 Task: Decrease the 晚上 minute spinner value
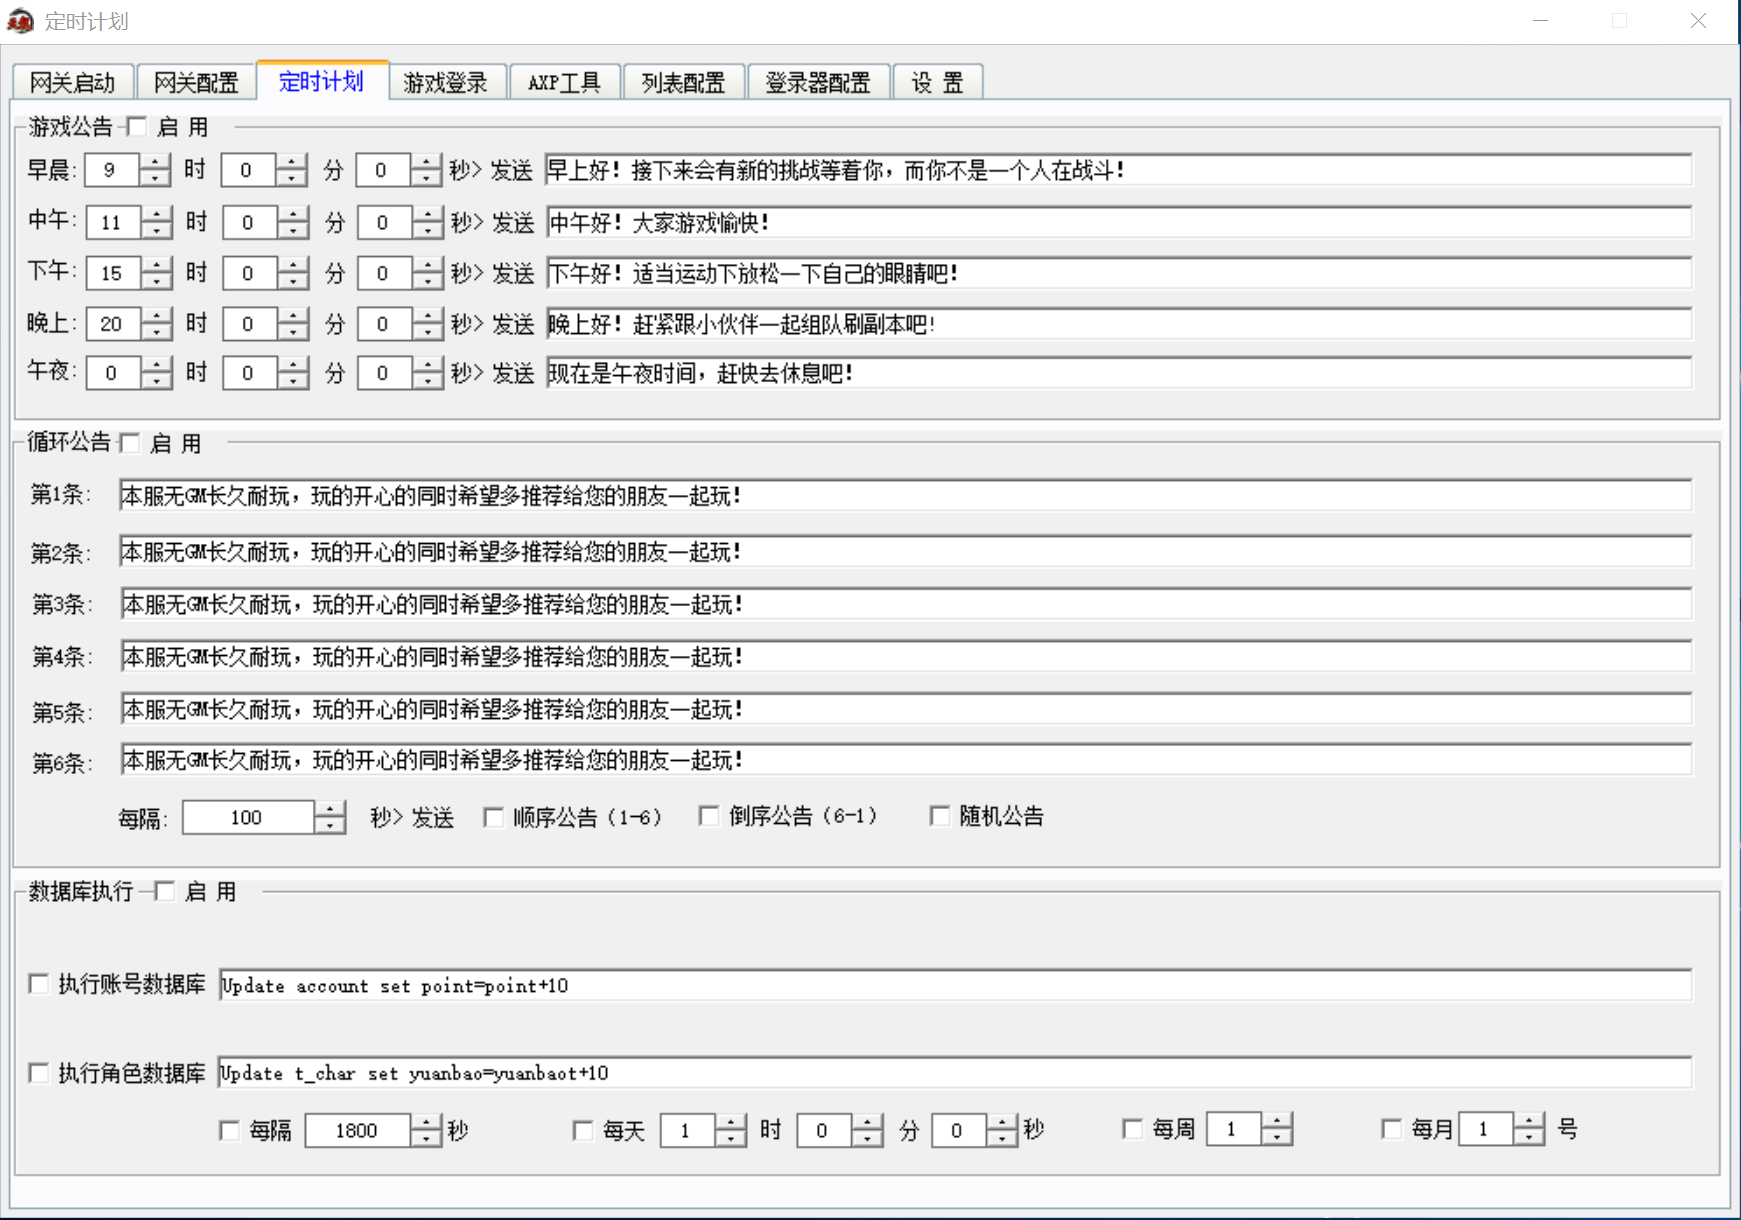point(293,332)
